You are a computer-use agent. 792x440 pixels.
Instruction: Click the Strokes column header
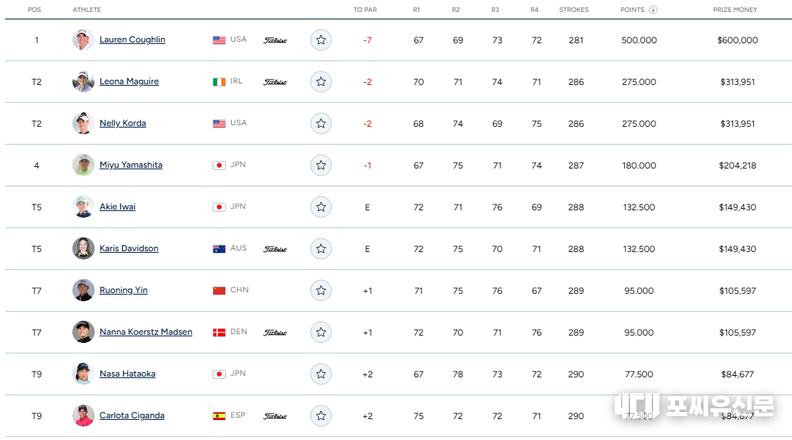(x=574, y=10)
